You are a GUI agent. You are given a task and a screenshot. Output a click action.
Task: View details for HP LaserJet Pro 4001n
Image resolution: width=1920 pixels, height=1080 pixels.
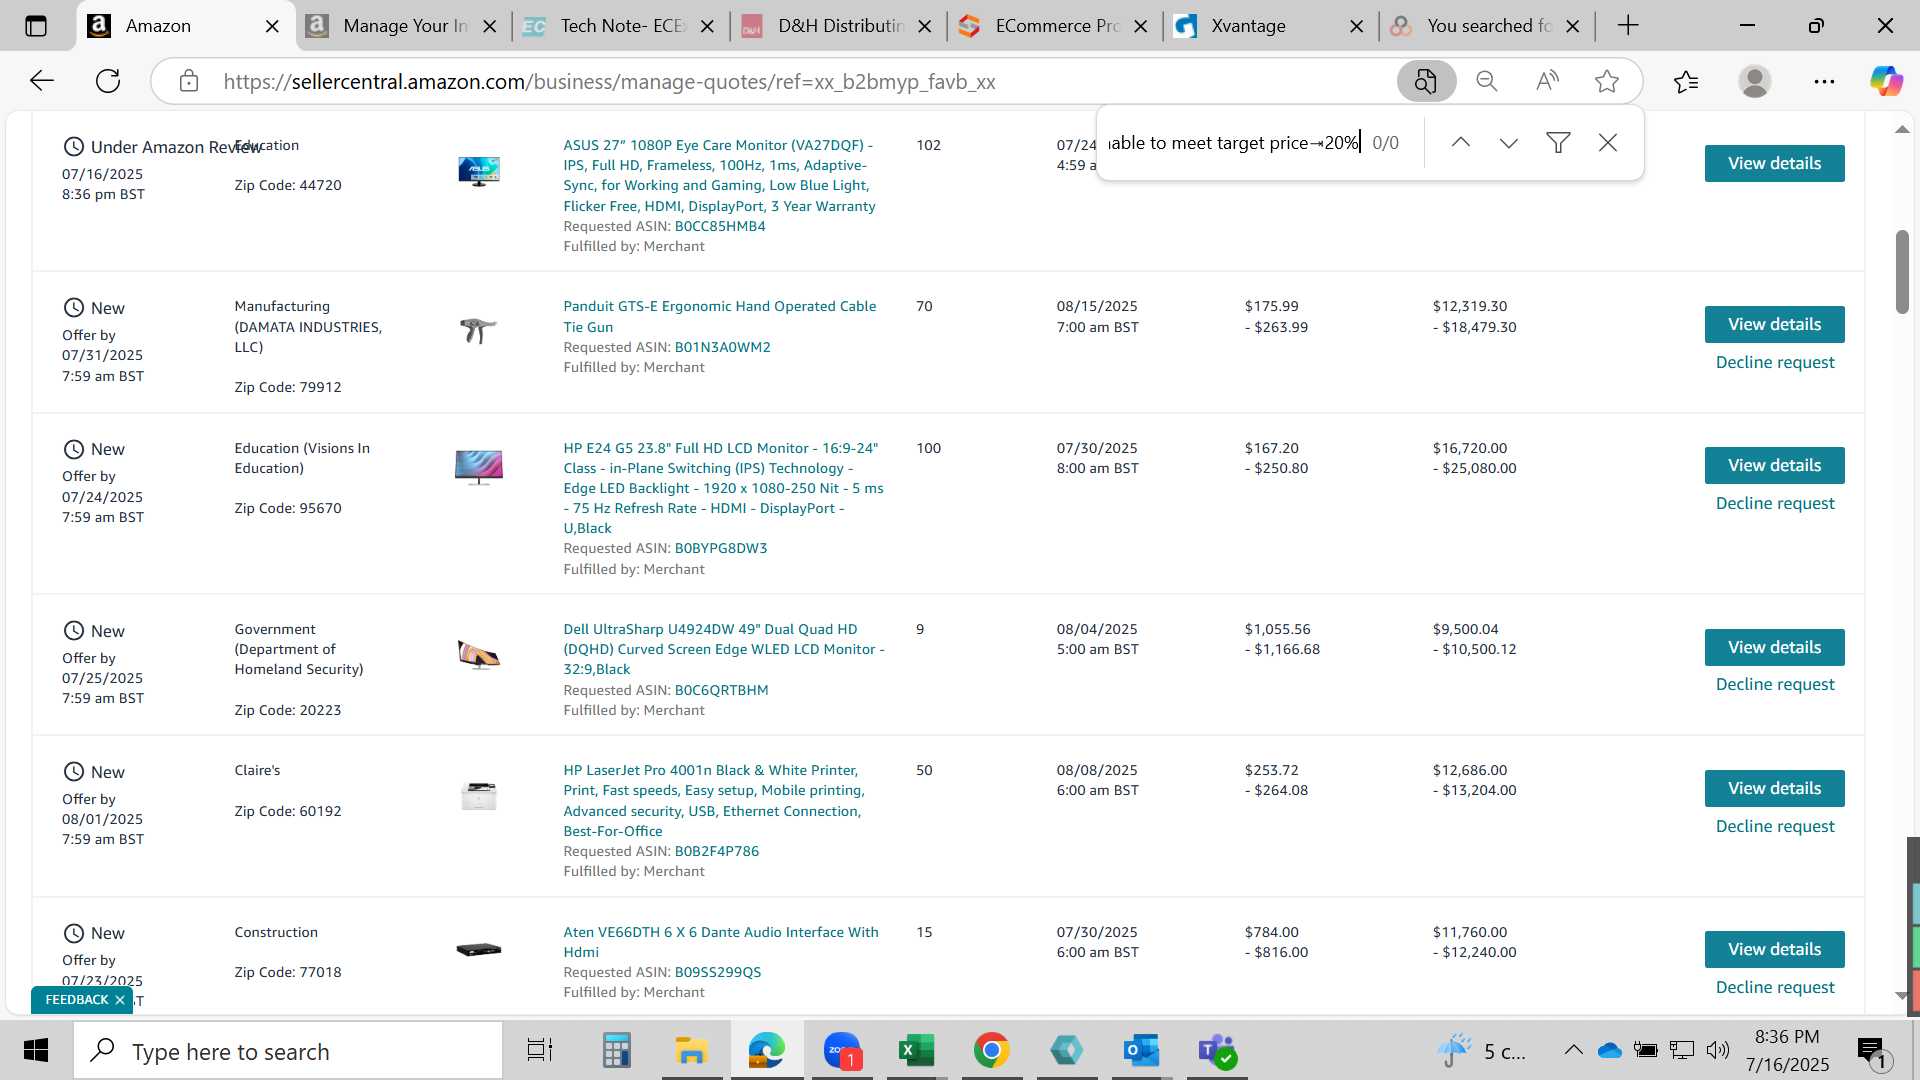click(x=1774, y=788)
